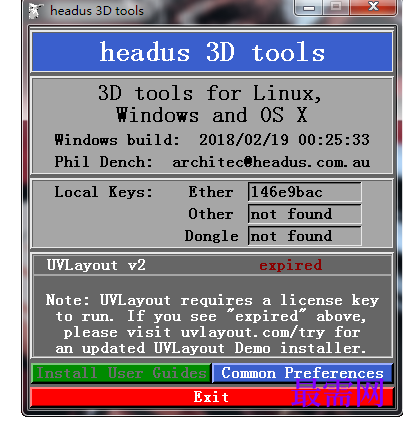Screen dimensions: 403x424
Task: Click the red Exit button
Action: tap(212, 397)
